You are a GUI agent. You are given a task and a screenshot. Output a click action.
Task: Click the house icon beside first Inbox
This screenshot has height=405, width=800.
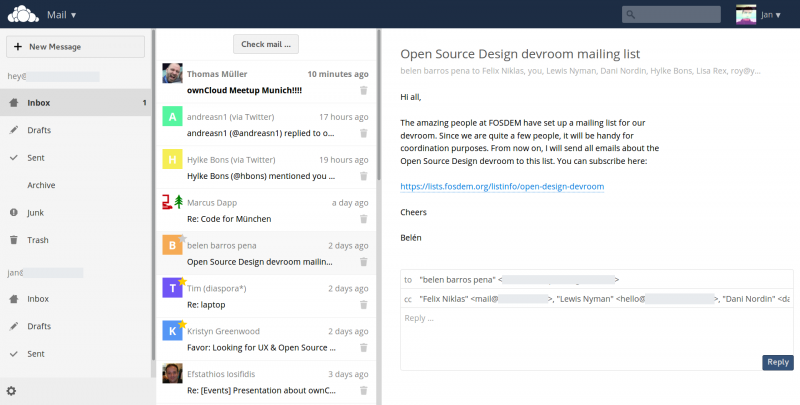tap(14, 103)
